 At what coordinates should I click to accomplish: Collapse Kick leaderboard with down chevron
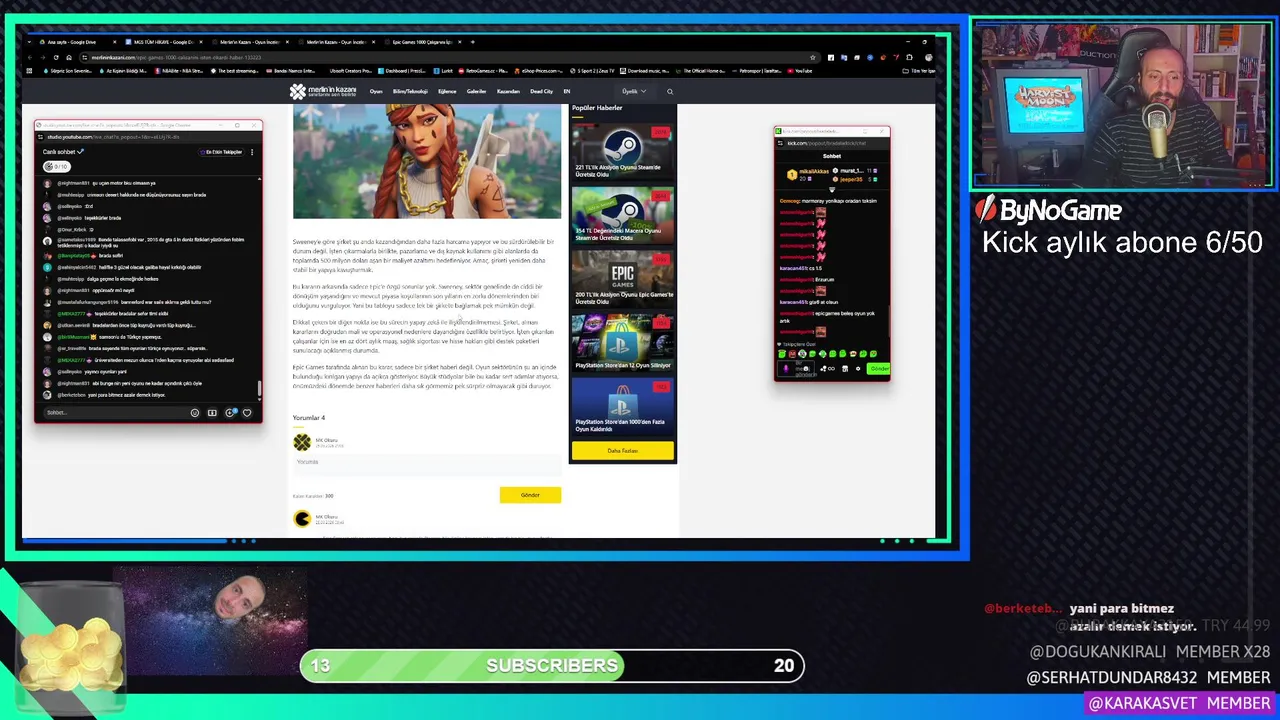point(832,189)
